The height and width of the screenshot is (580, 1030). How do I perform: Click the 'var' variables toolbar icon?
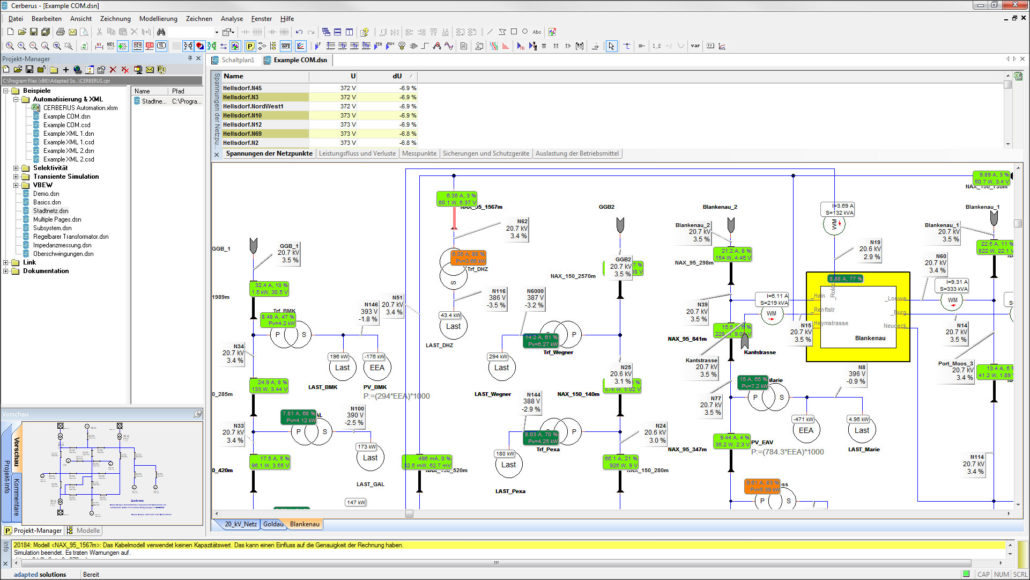[695, 46]
